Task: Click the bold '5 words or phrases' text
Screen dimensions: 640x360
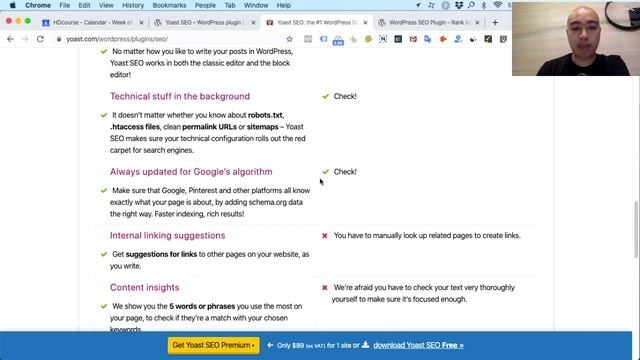Action: pos(202,306)
